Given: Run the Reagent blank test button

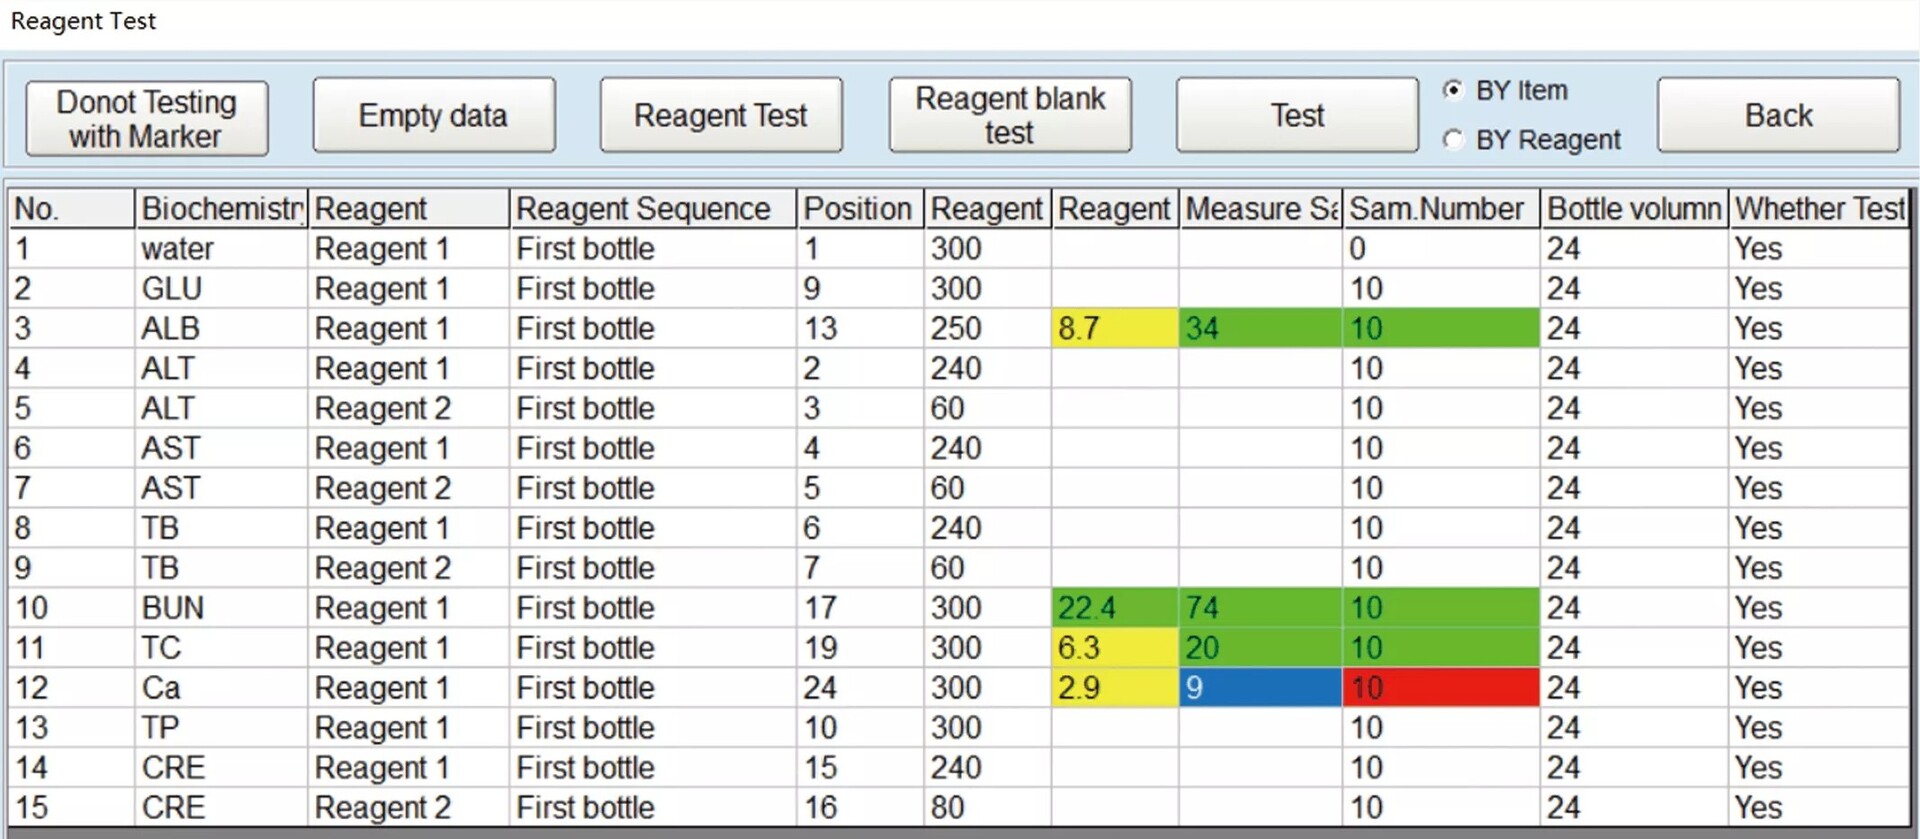Looking at the screenshot, I should [x=1010, y=116].
